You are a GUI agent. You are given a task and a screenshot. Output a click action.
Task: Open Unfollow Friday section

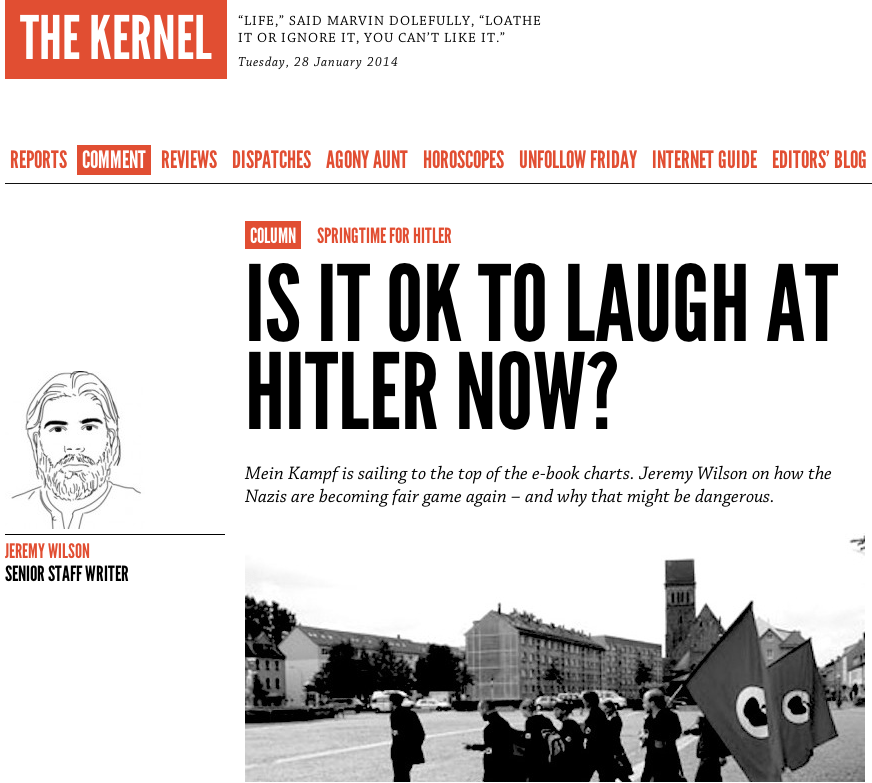coord(578,160)
